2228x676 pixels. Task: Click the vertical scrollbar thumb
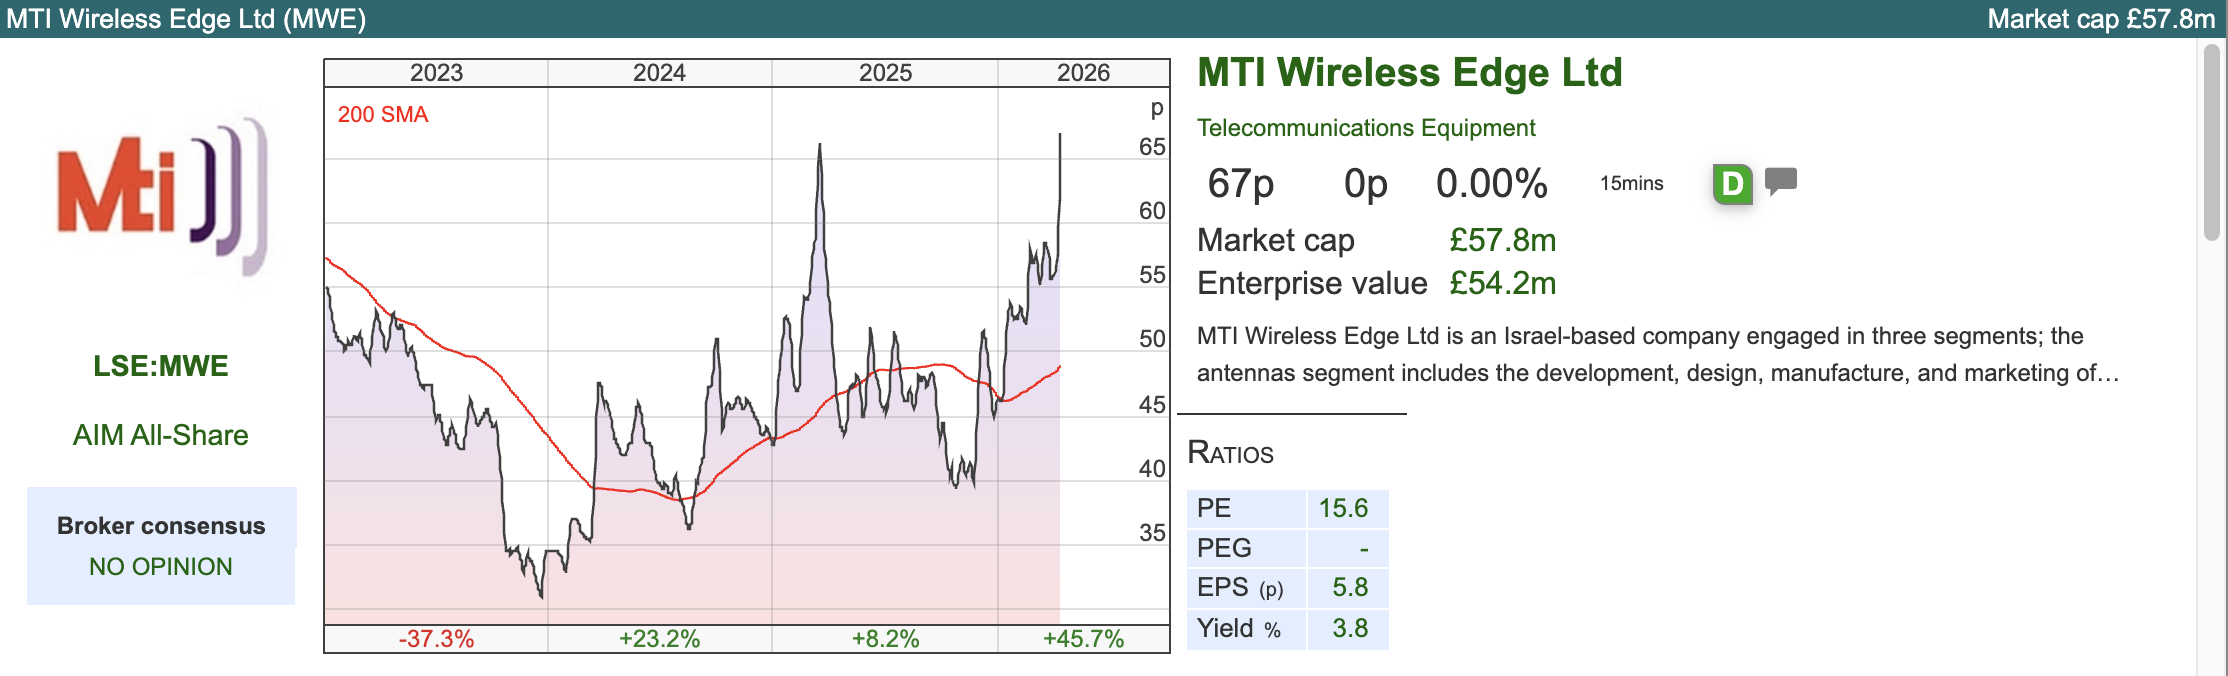(x=2212, y=142)
